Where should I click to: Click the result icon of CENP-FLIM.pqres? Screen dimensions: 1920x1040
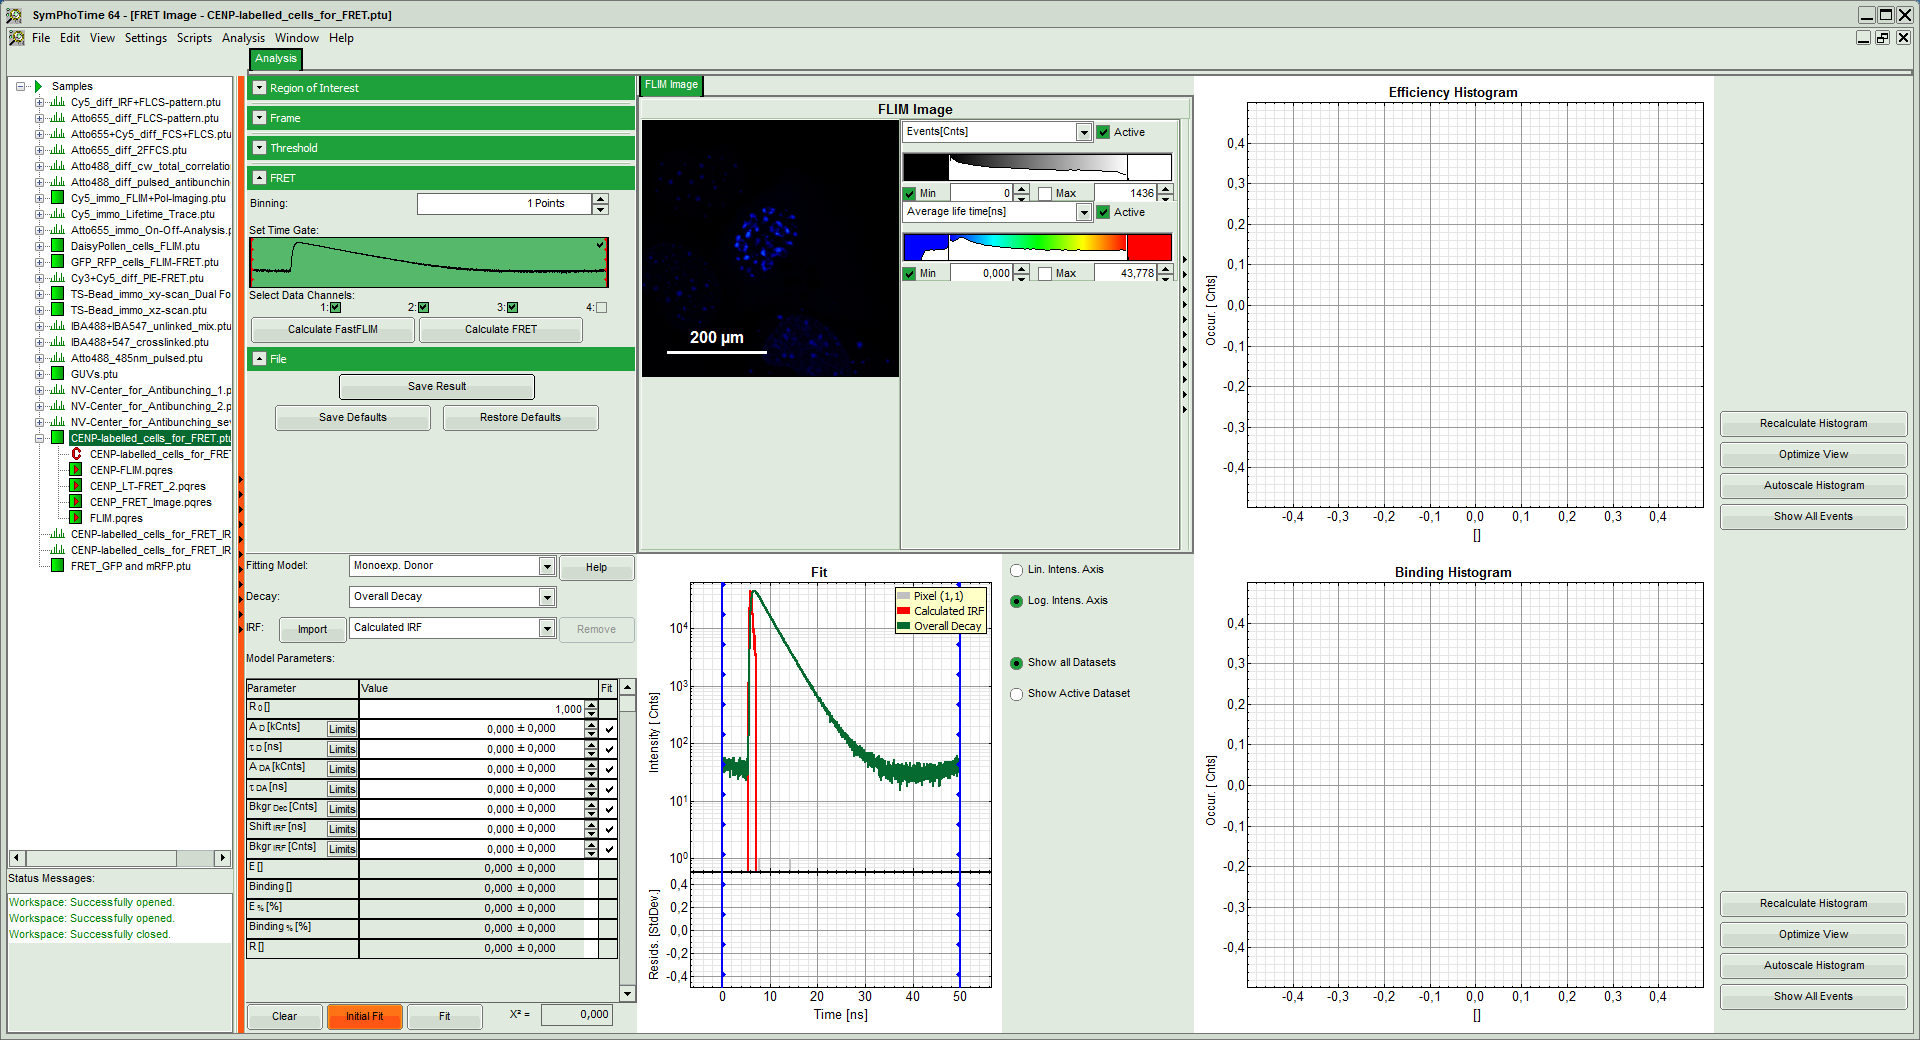[x=76, y=470]
